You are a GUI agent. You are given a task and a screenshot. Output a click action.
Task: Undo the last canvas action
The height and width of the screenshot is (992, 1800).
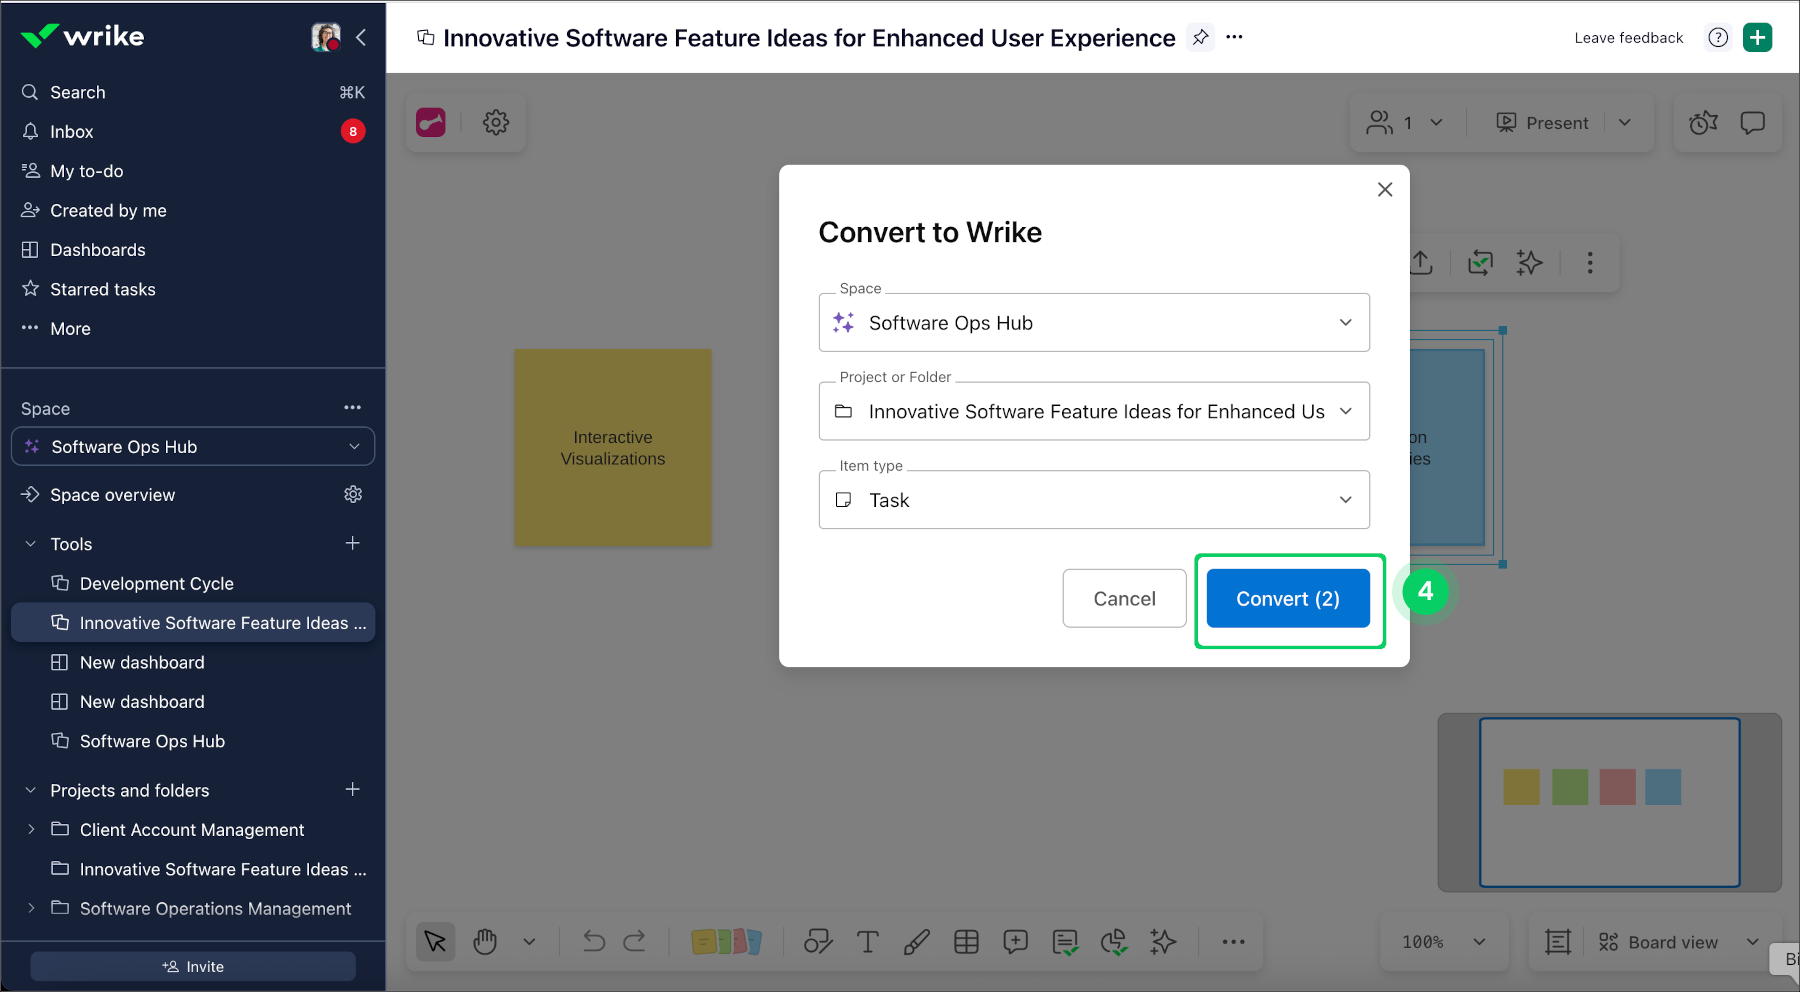coord(592,941)
